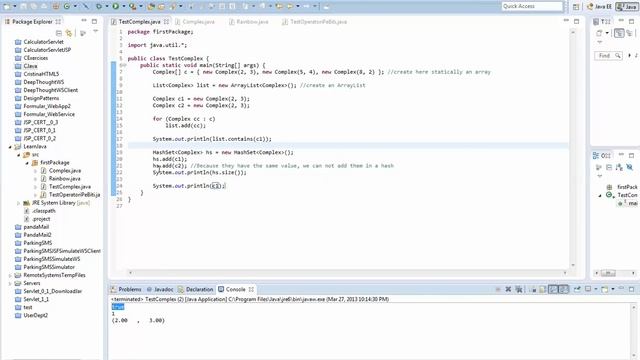The image size is (640, 360).
Task: Toggle Scroll Lock in Console toolbar
Action: pos(542,289)
